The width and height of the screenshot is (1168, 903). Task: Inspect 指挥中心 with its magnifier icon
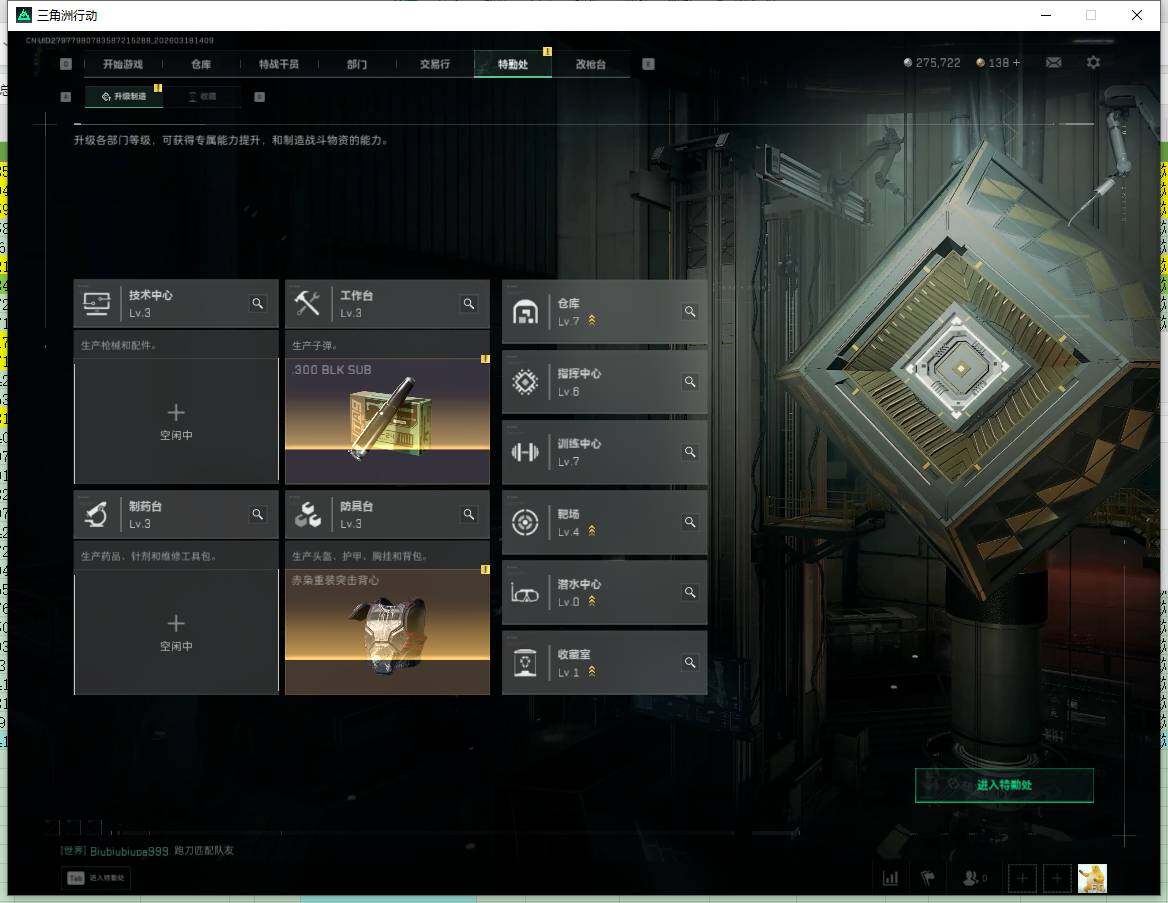(x=690, y=381)
